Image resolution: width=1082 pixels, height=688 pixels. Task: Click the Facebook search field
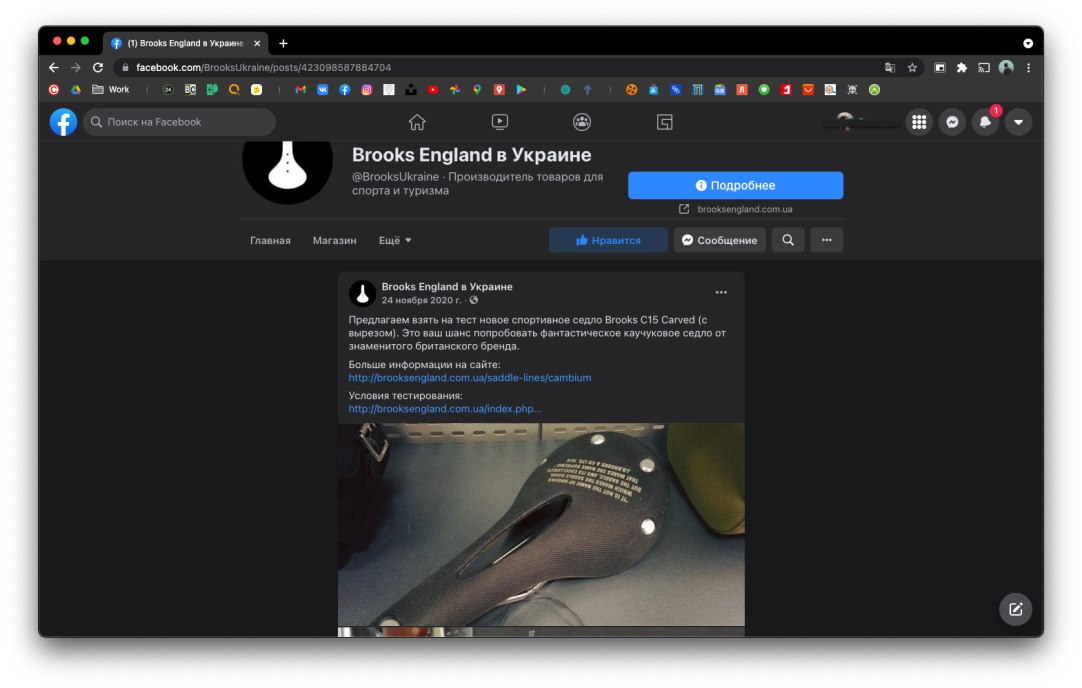179,122
